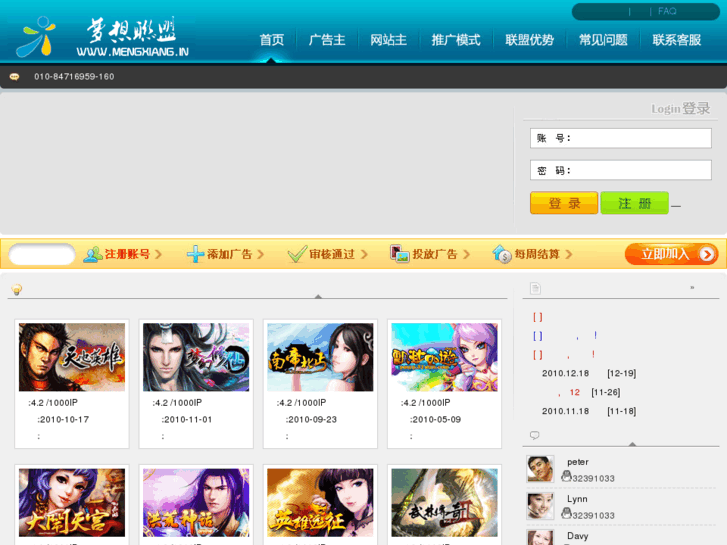Image resolution: width=727 pixels, height=545 pixels.
Task: Open the 首页 navigation tab
Action: tap(272, 40)
